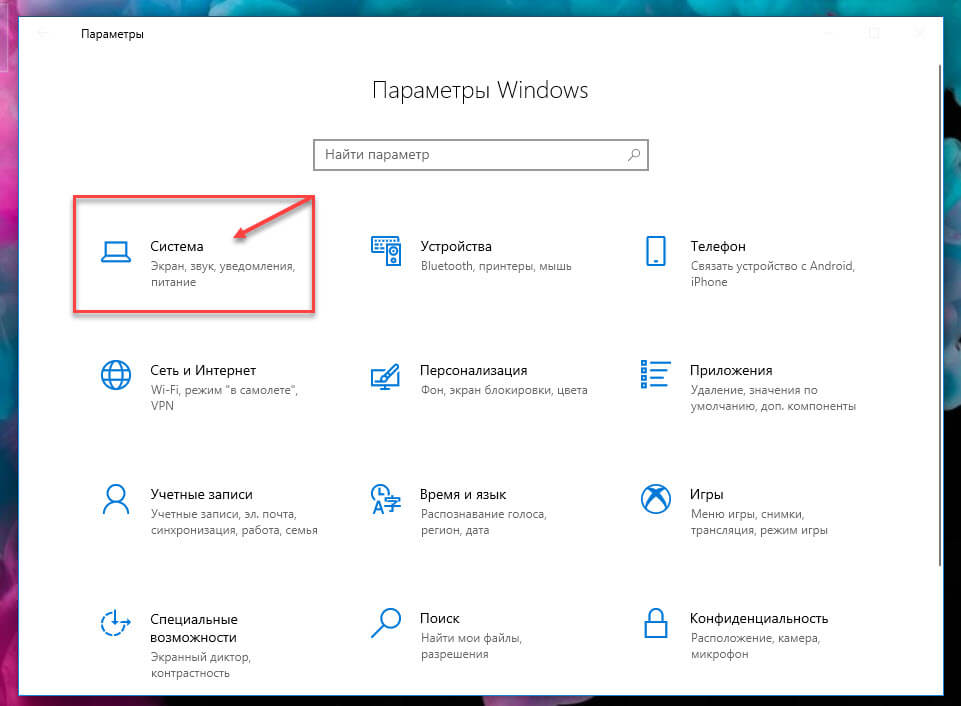Open the Система settings title link

[177, 246]
